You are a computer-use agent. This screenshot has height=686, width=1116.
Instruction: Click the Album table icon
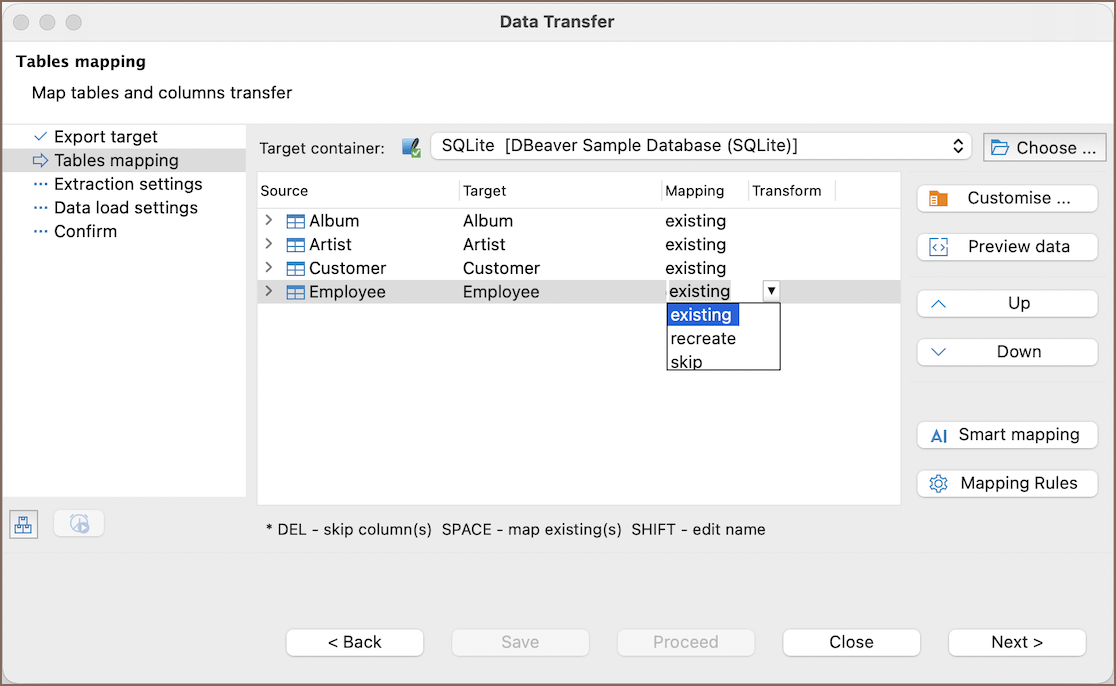coord(295,221)
